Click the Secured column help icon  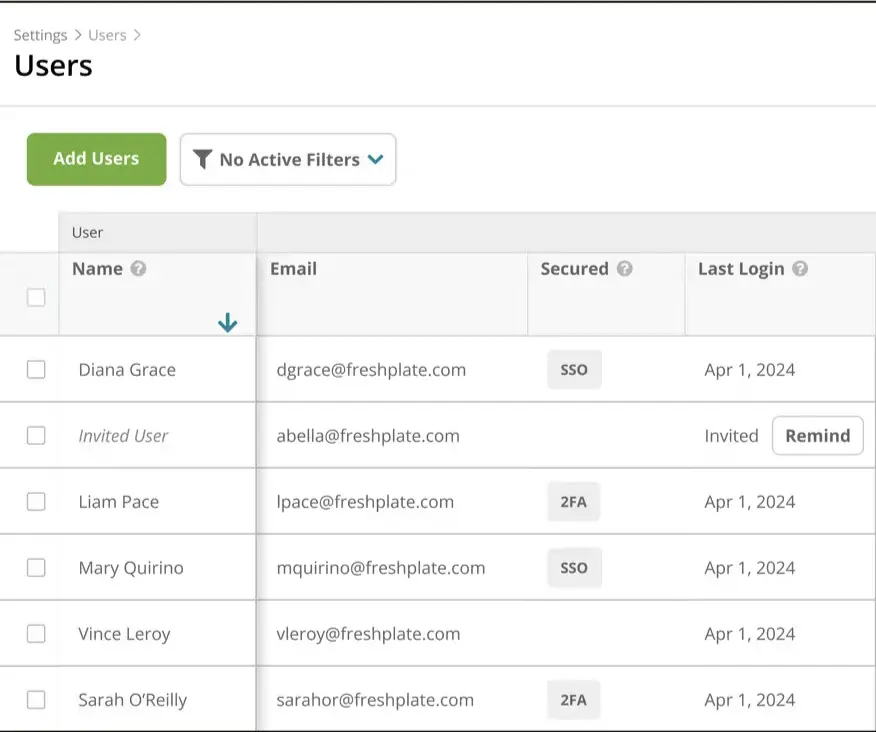(624, 268)
